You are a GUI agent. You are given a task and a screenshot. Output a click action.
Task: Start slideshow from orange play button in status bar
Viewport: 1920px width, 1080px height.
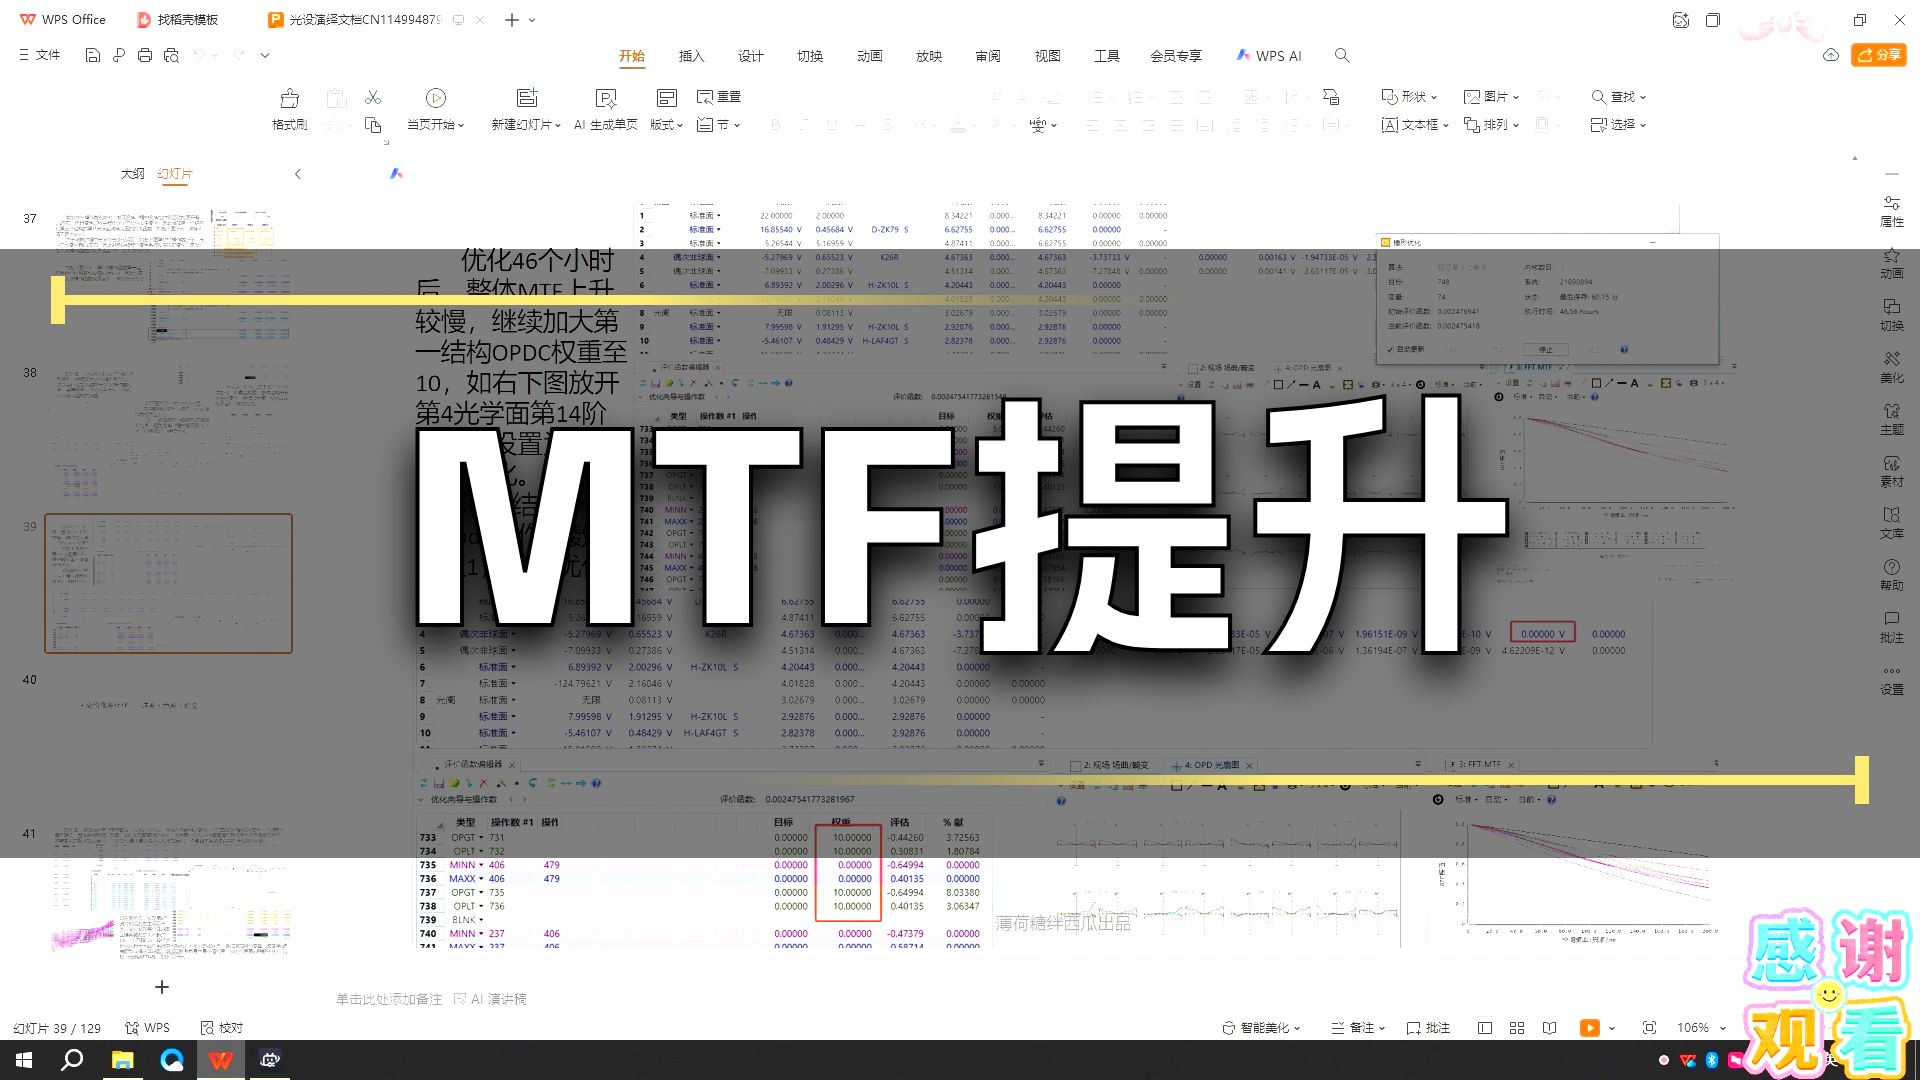click(x=1589, y=1028)
